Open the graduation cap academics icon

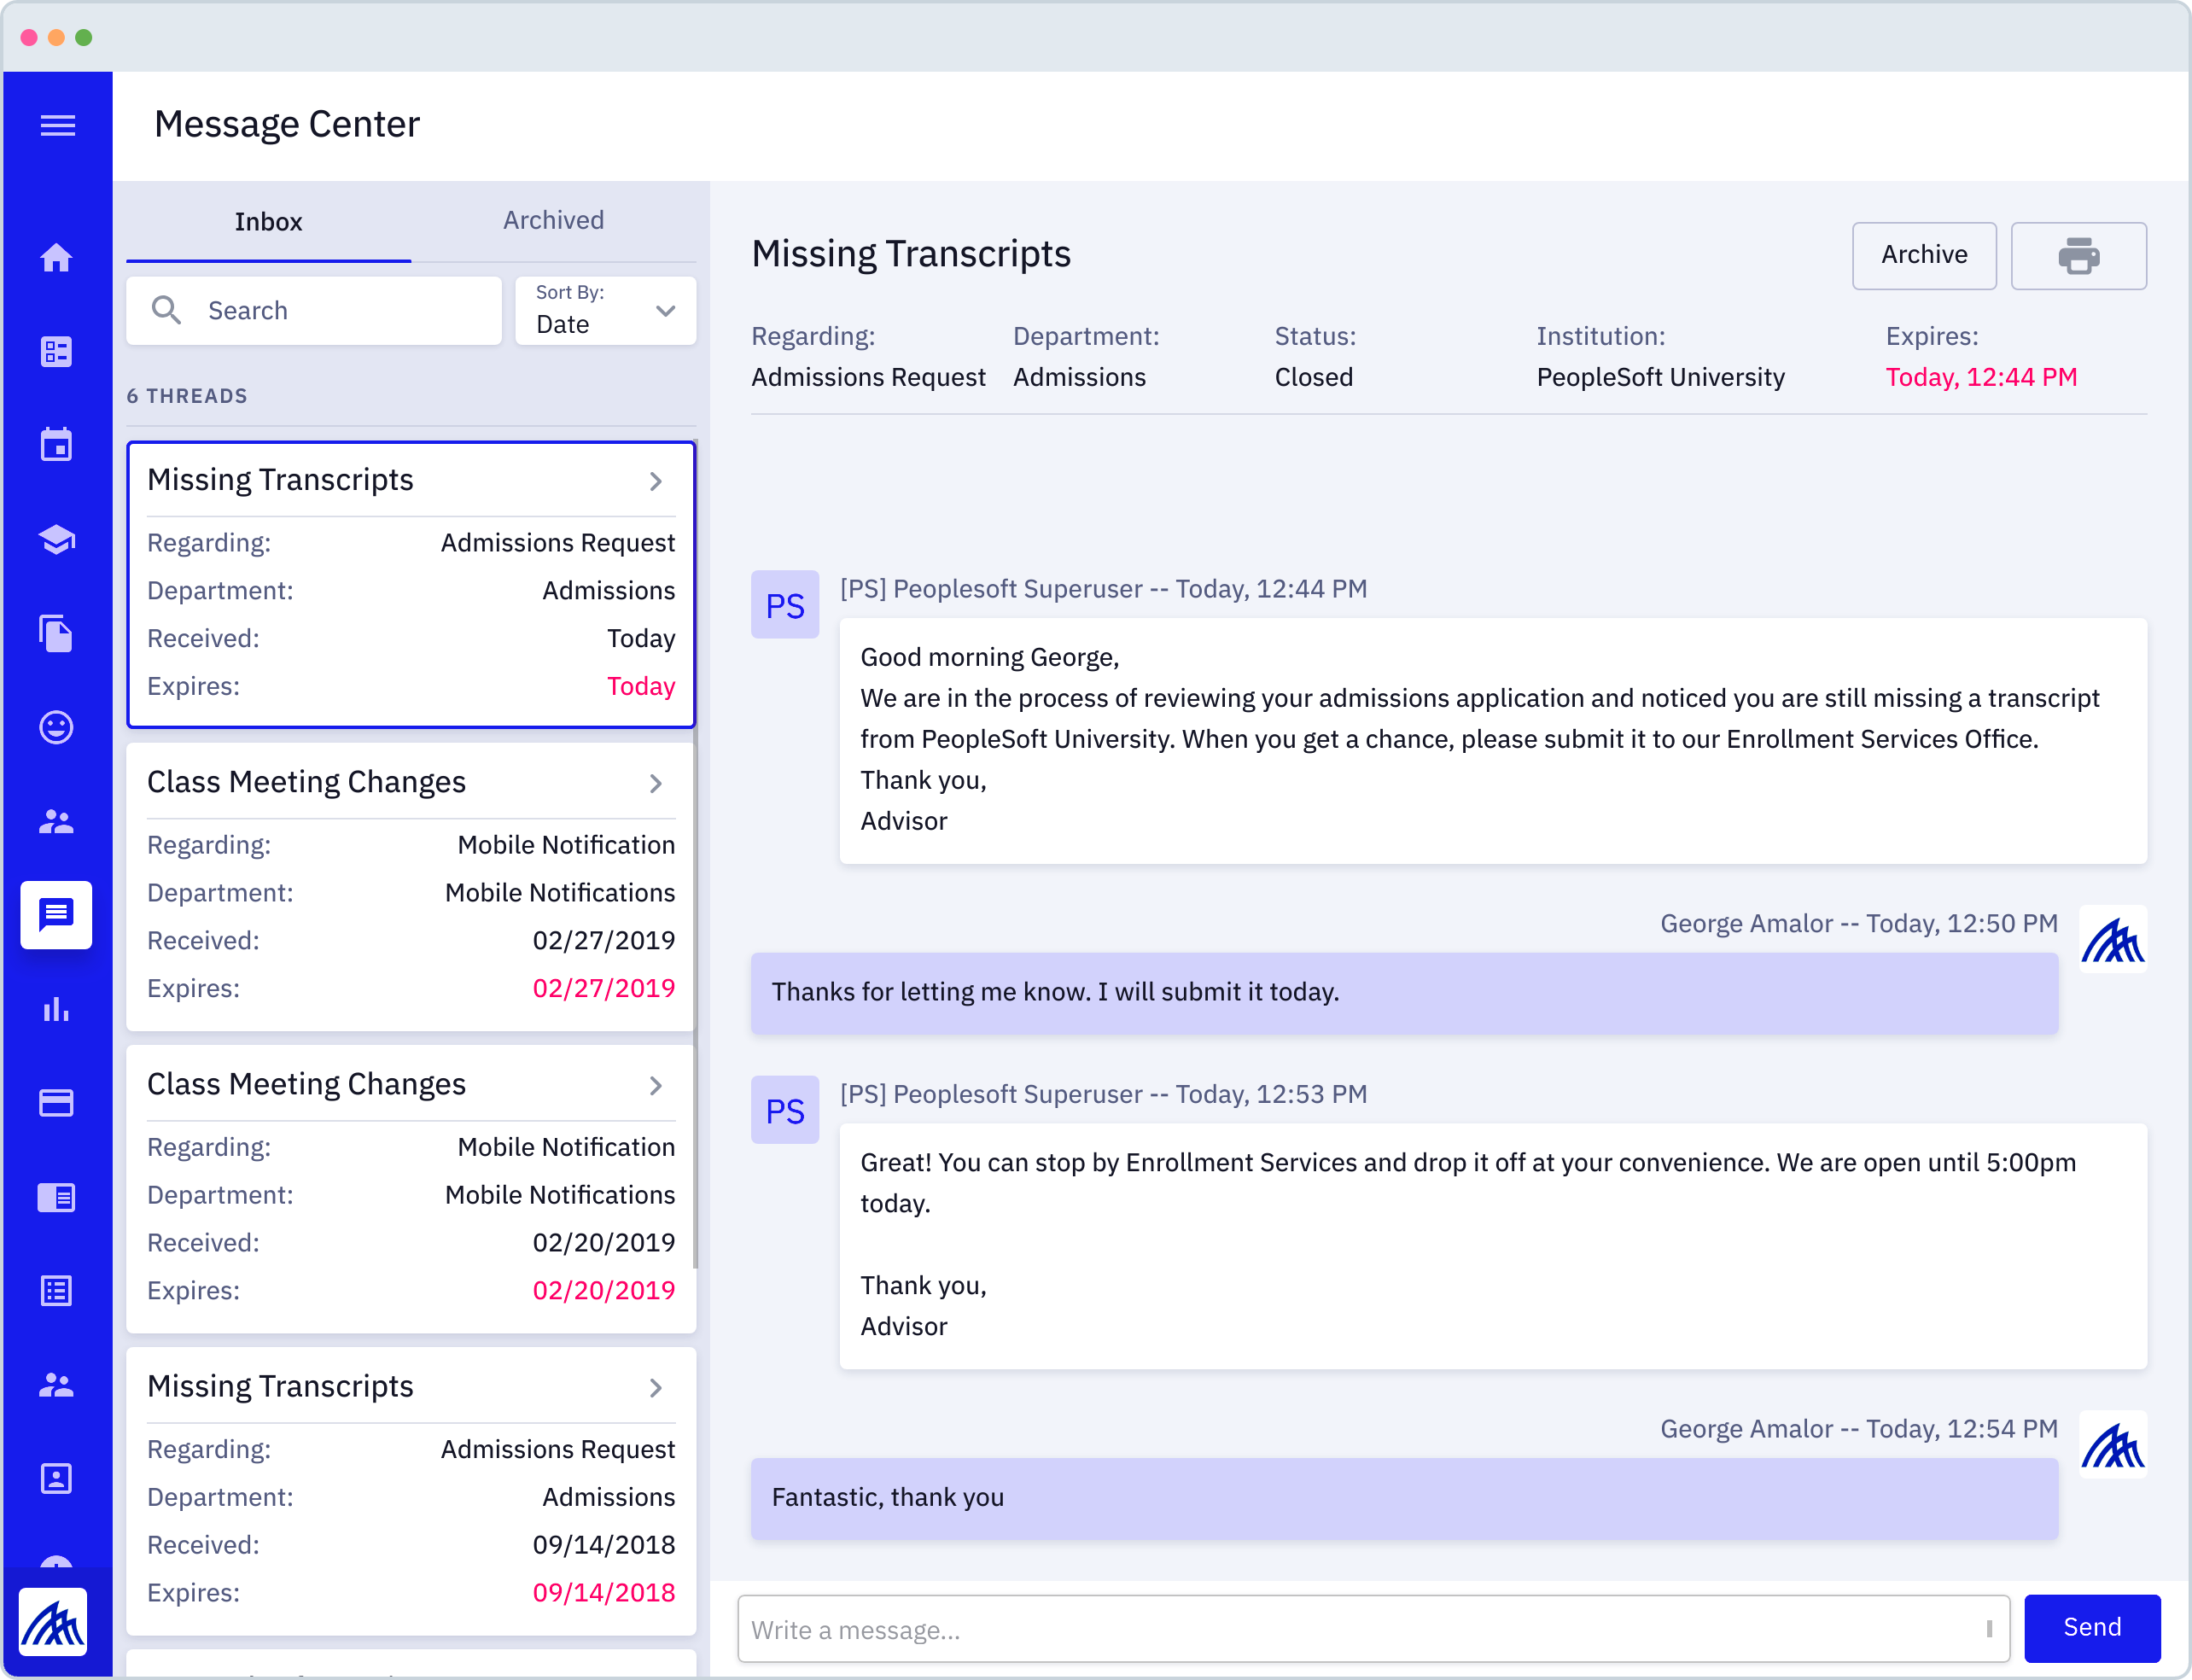tap(56, 540)
